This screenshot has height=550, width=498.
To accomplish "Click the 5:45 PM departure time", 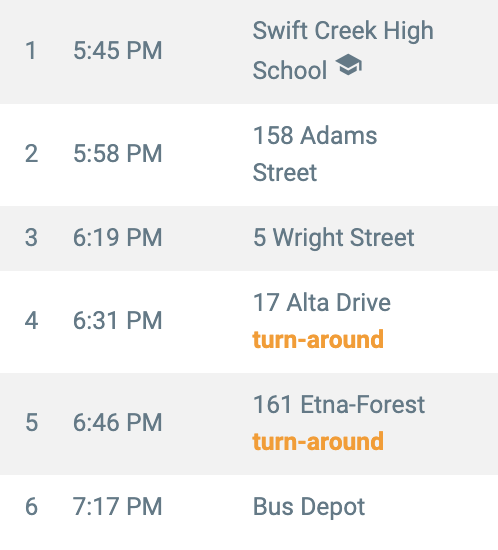I will [117, 50].
